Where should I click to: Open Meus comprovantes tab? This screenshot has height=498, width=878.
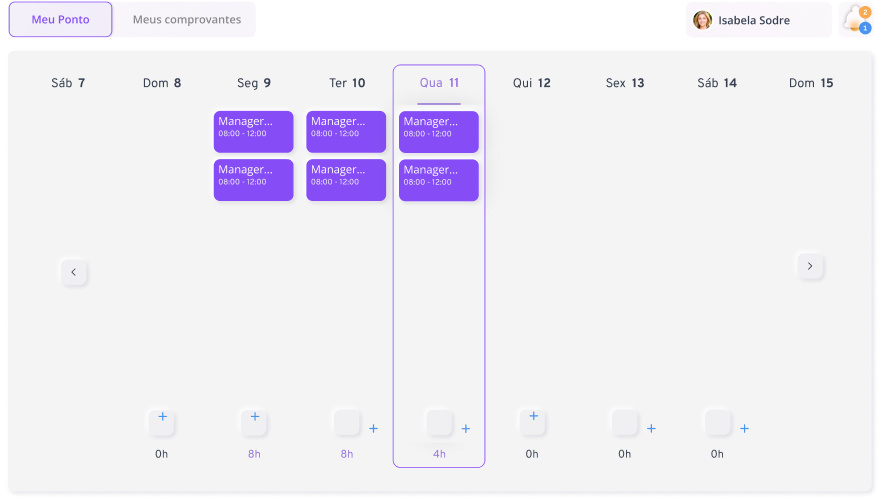187,20
